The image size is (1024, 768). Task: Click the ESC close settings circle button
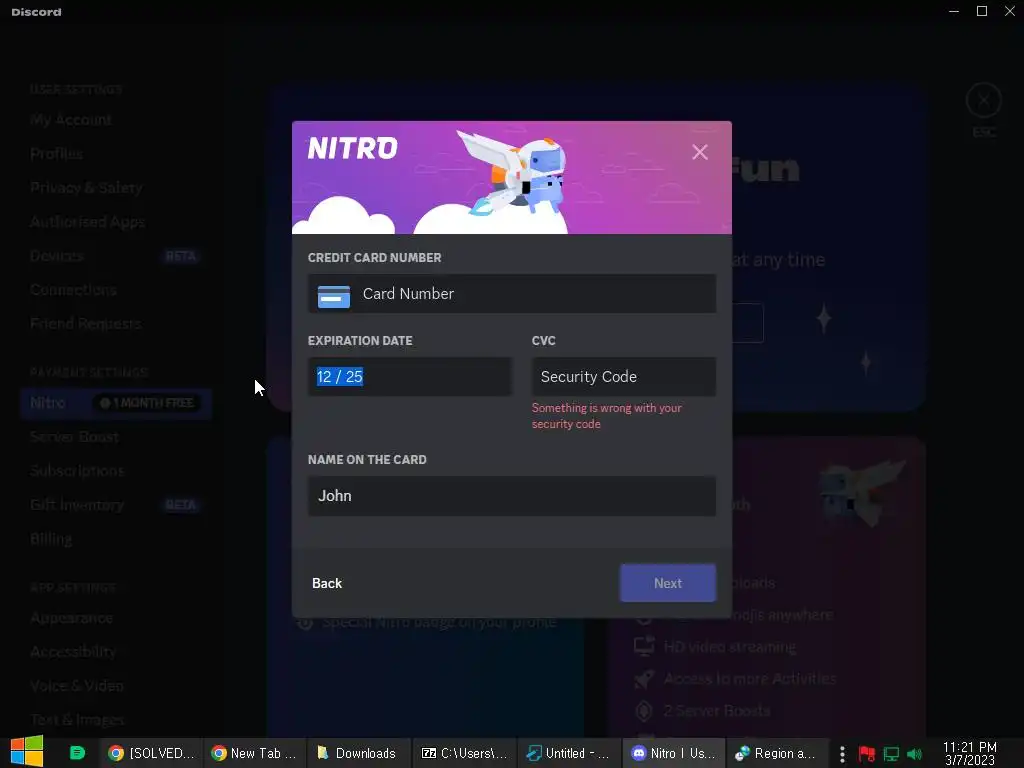(x=984, y=101)
